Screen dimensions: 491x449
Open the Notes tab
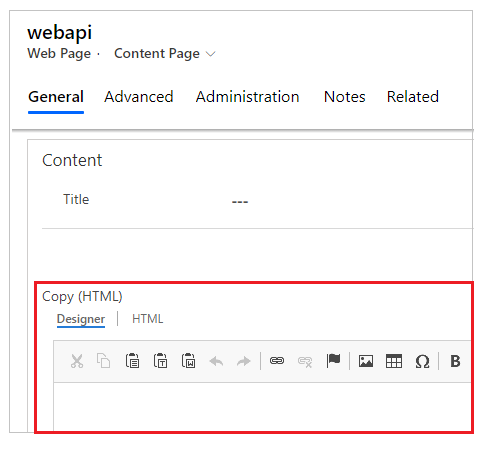pos(345,97)
